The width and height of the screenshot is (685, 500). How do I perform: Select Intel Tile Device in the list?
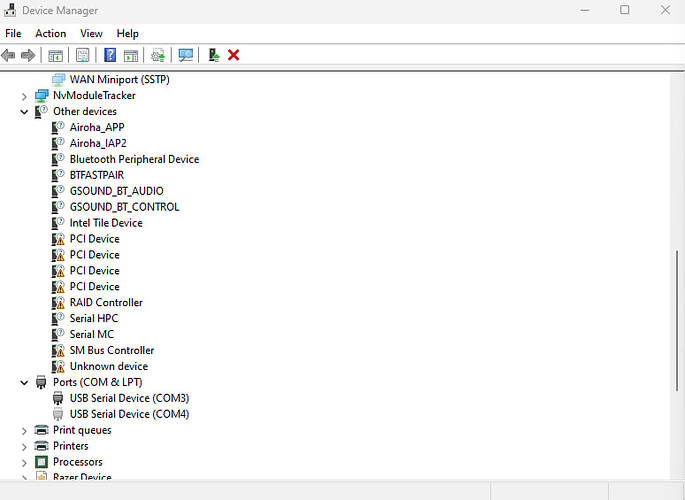point(106,223)
